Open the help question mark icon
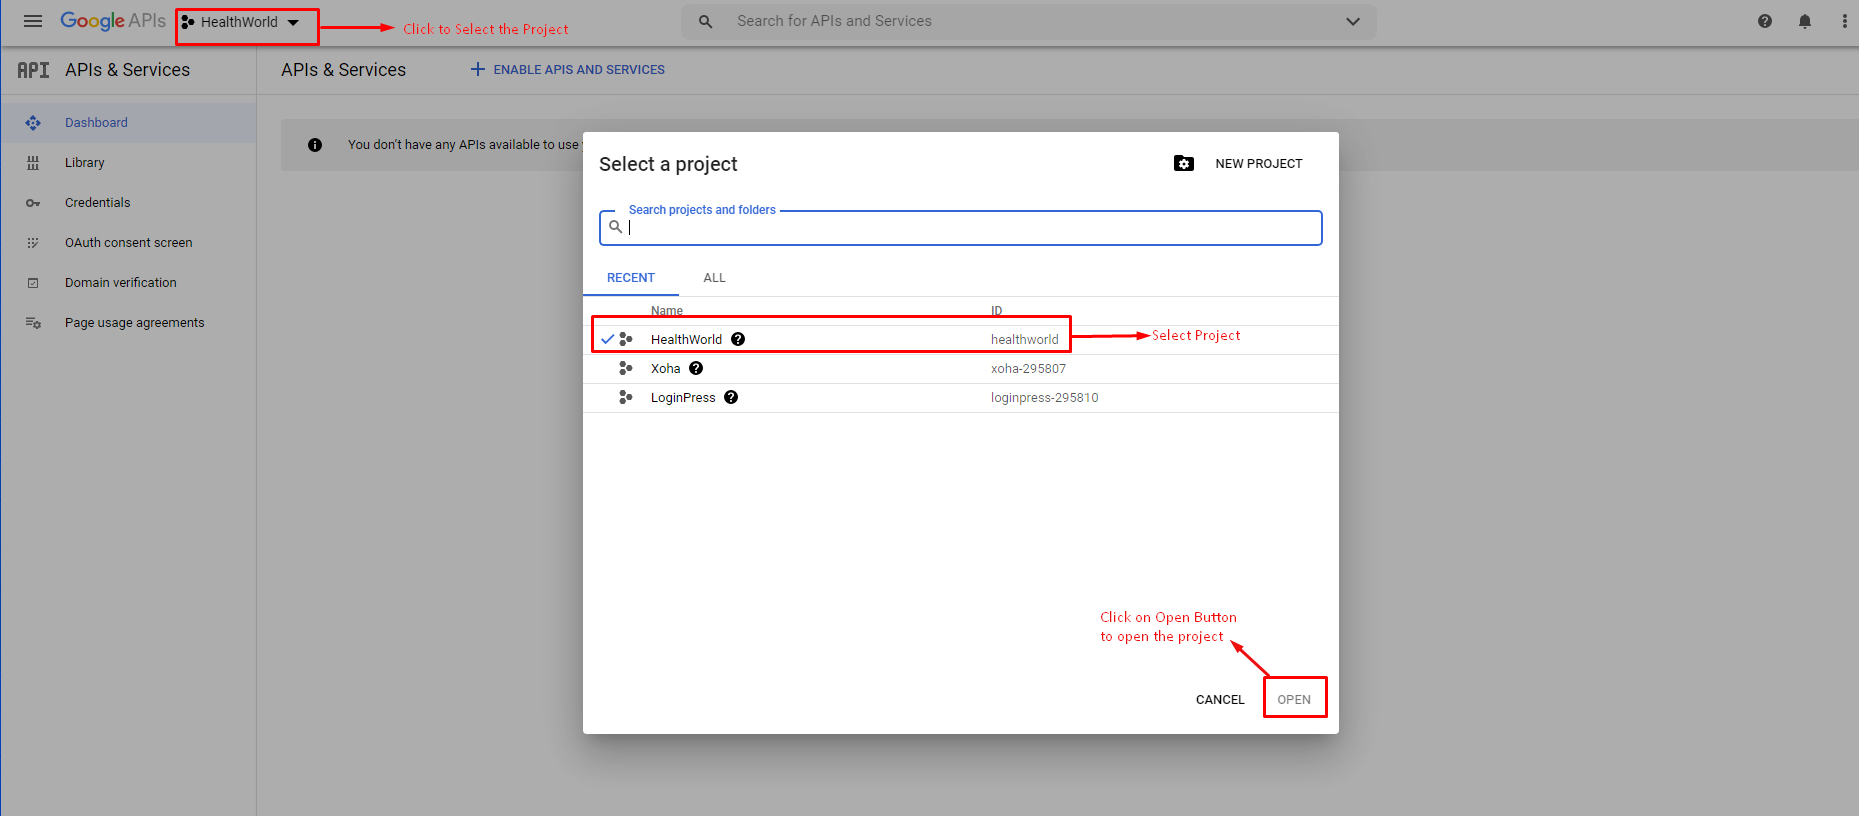This screenshot has width=1859, height=816. click(1765, 21)
